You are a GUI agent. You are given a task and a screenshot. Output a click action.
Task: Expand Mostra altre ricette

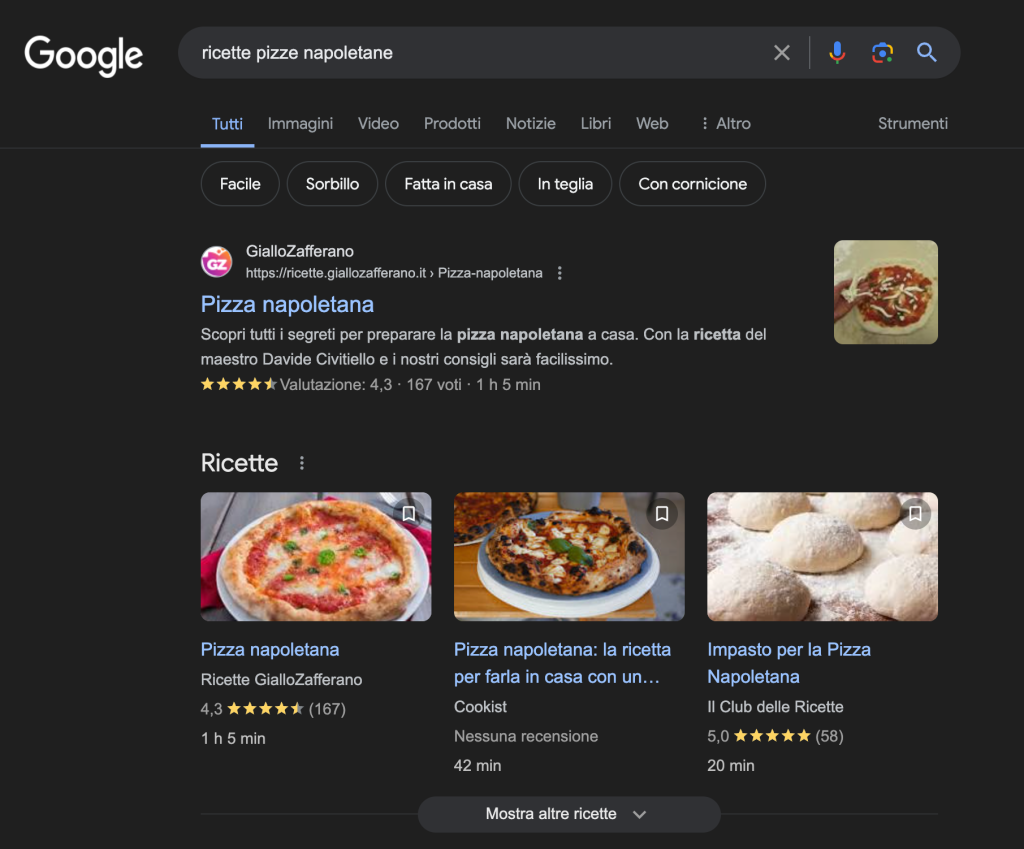569,814
